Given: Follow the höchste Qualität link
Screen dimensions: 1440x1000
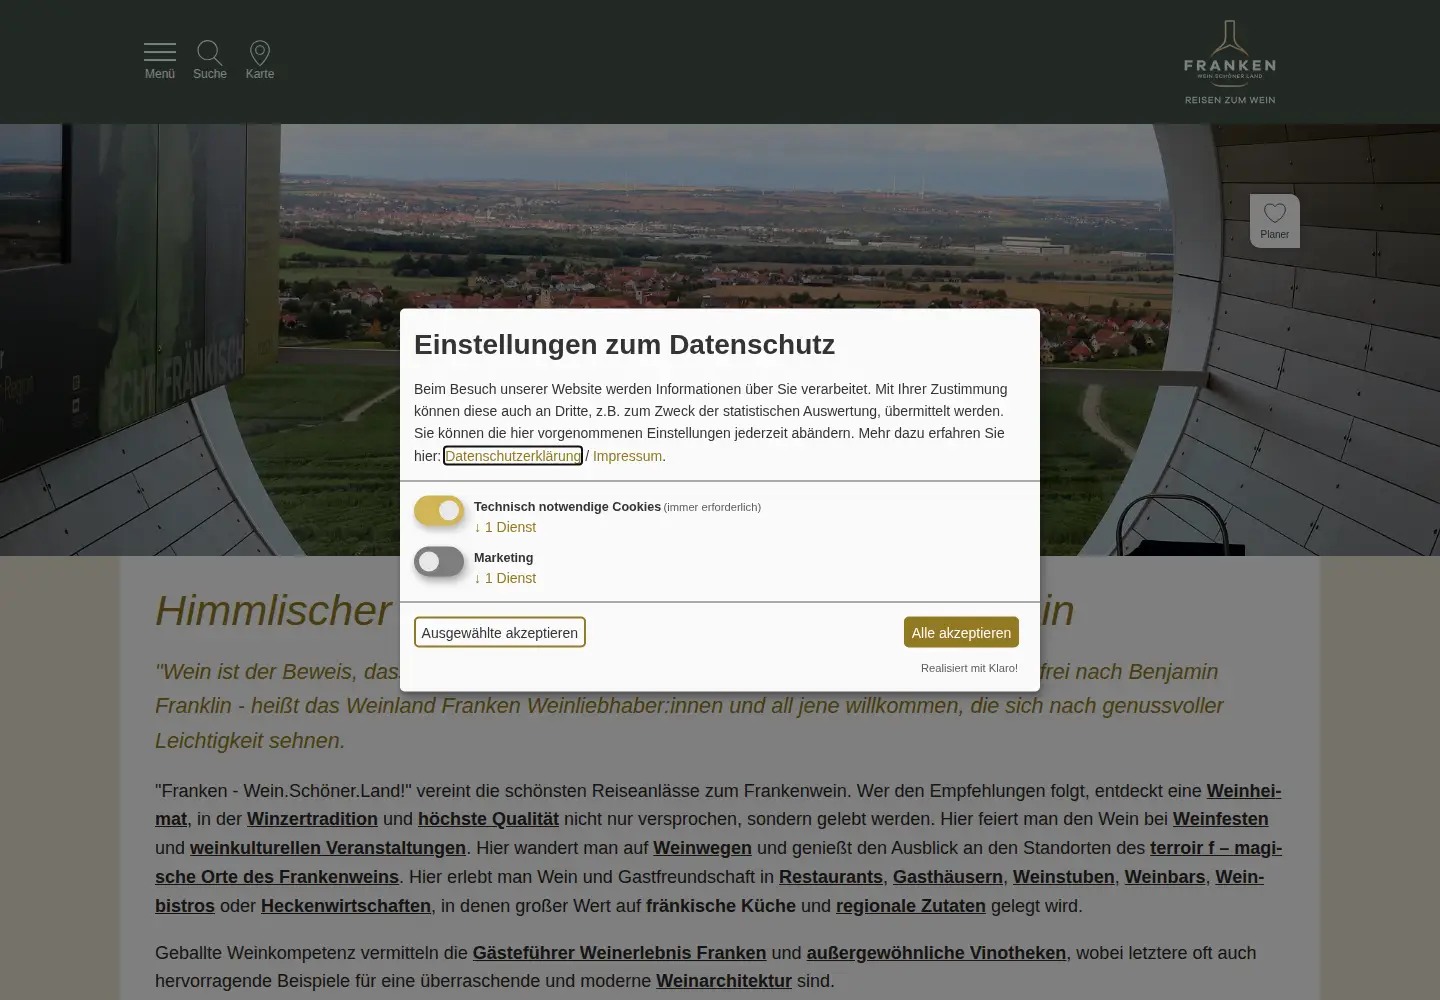Looking at the screenshot, I should point(488,819).
